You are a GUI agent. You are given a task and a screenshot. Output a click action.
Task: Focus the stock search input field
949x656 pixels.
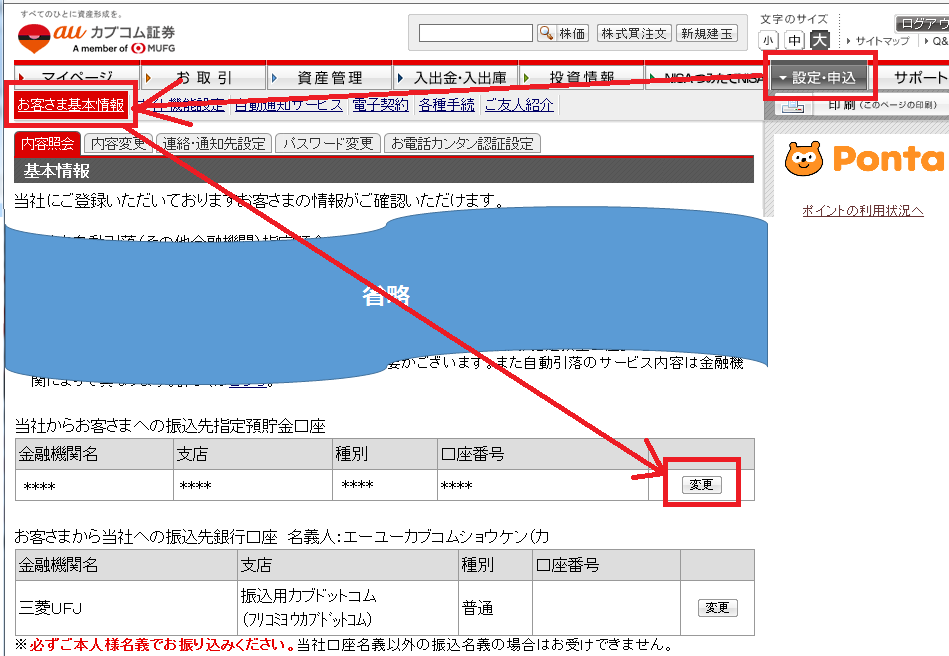click(475, 33)
